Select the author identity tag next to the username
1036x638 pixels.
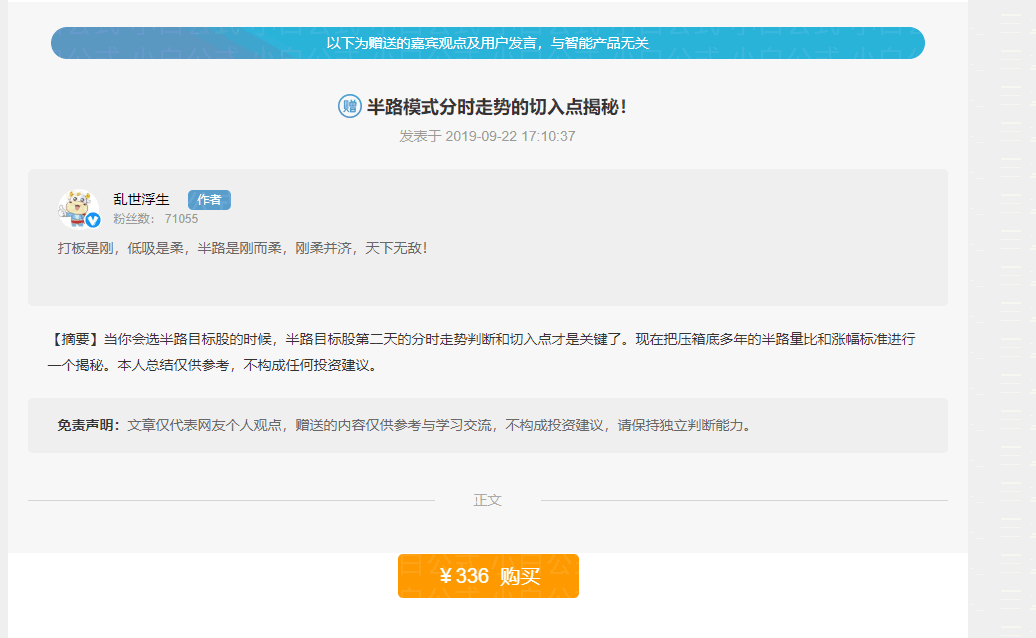point(208,200)
